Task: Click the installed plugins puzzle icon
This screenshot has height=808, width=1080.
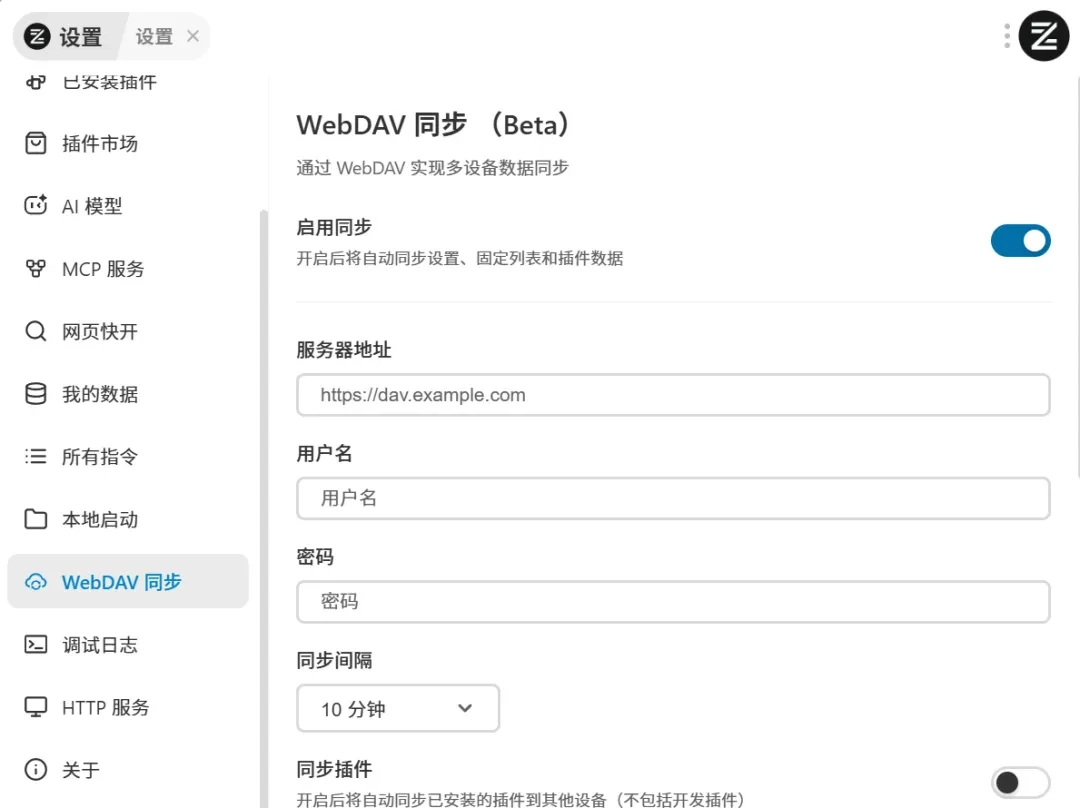Action: tap(36, 82)
